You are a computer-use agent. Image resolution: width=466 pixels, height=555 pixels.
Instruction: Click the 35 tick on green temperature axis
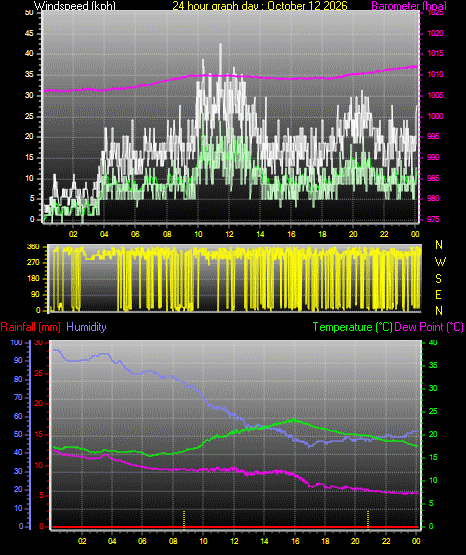click(433, 366)
